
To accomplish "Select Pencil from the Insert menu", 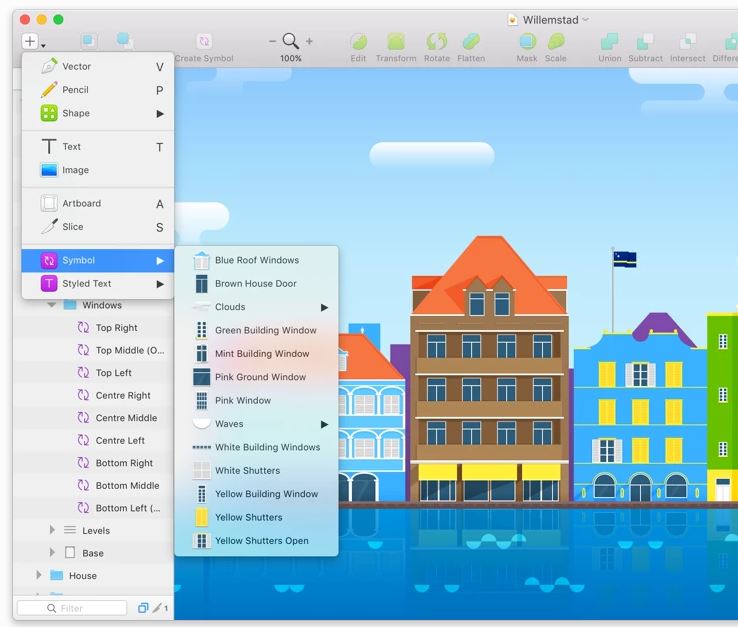I will click(x=98, y=90).
